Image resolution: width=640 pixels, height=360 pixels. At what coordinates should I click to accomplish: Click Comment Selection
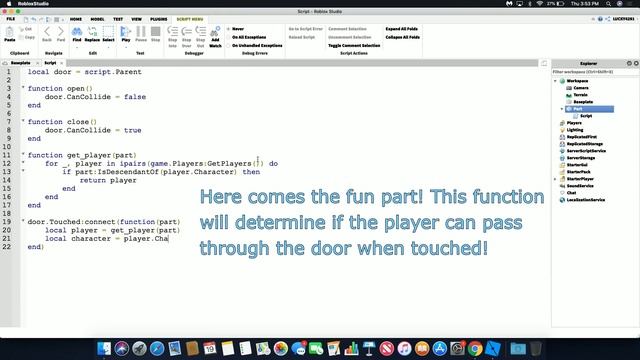pyautogui.click(x=347, y=29)
